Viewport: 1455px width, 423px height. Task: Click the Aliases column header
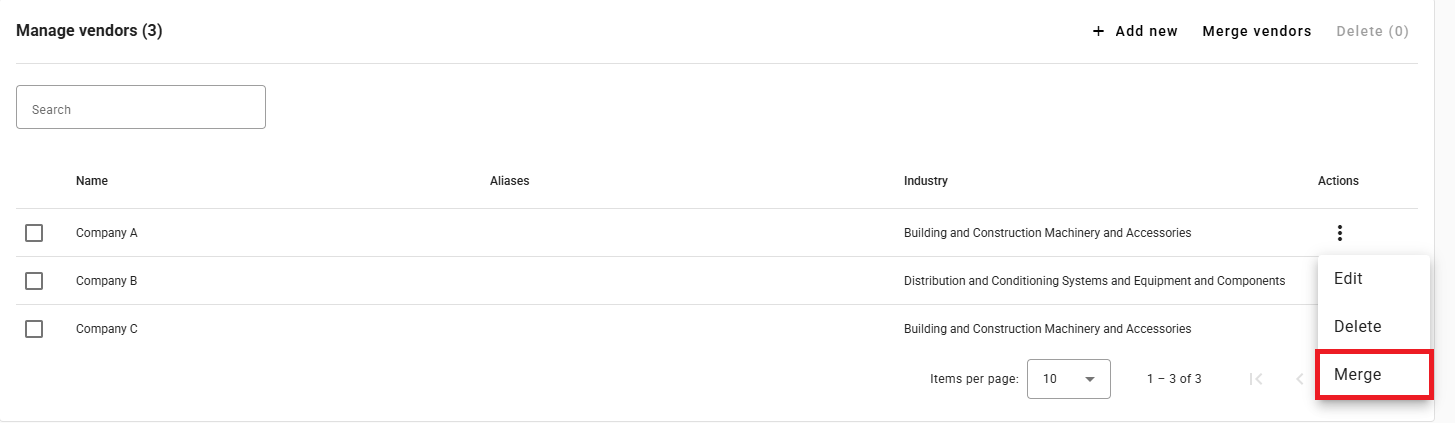click(510, 181)
